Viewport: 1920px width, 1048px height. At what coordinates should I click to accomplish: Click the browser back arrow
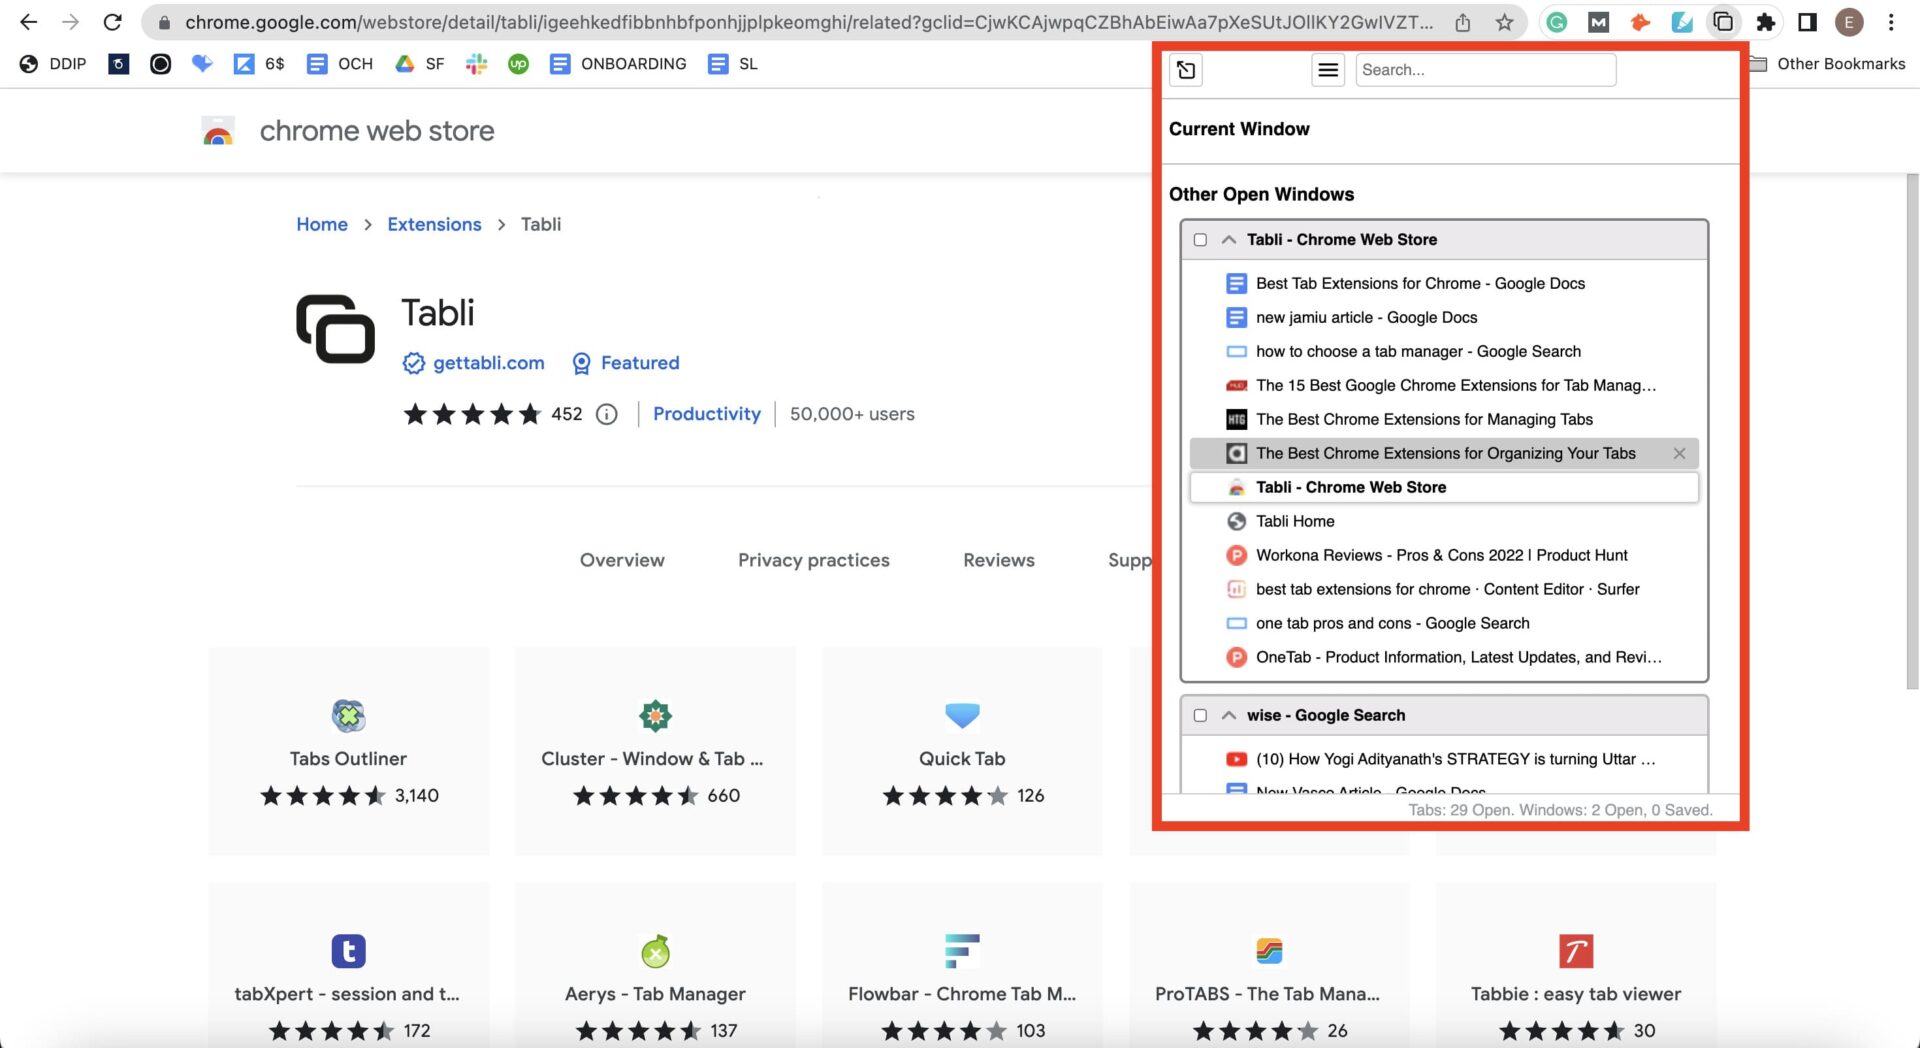click(28, 22)
